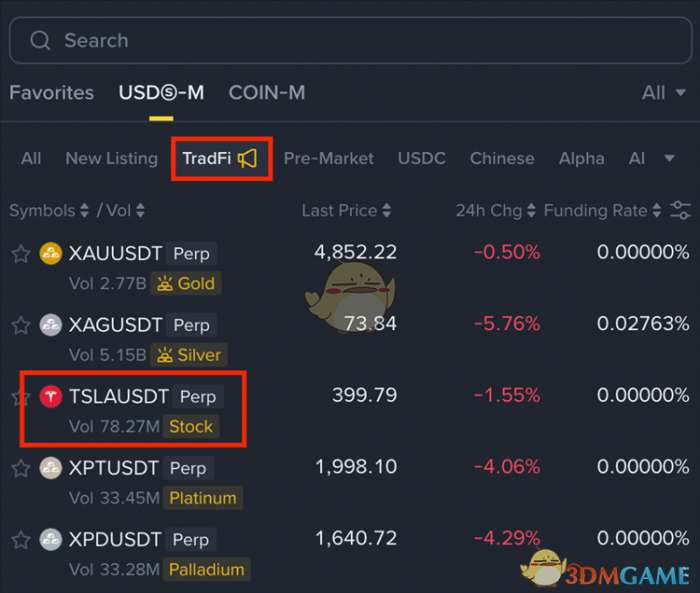This screenshot has width=700, height=593.
Task: Switch to the COIN-M tab
Action: coord(267,93)
